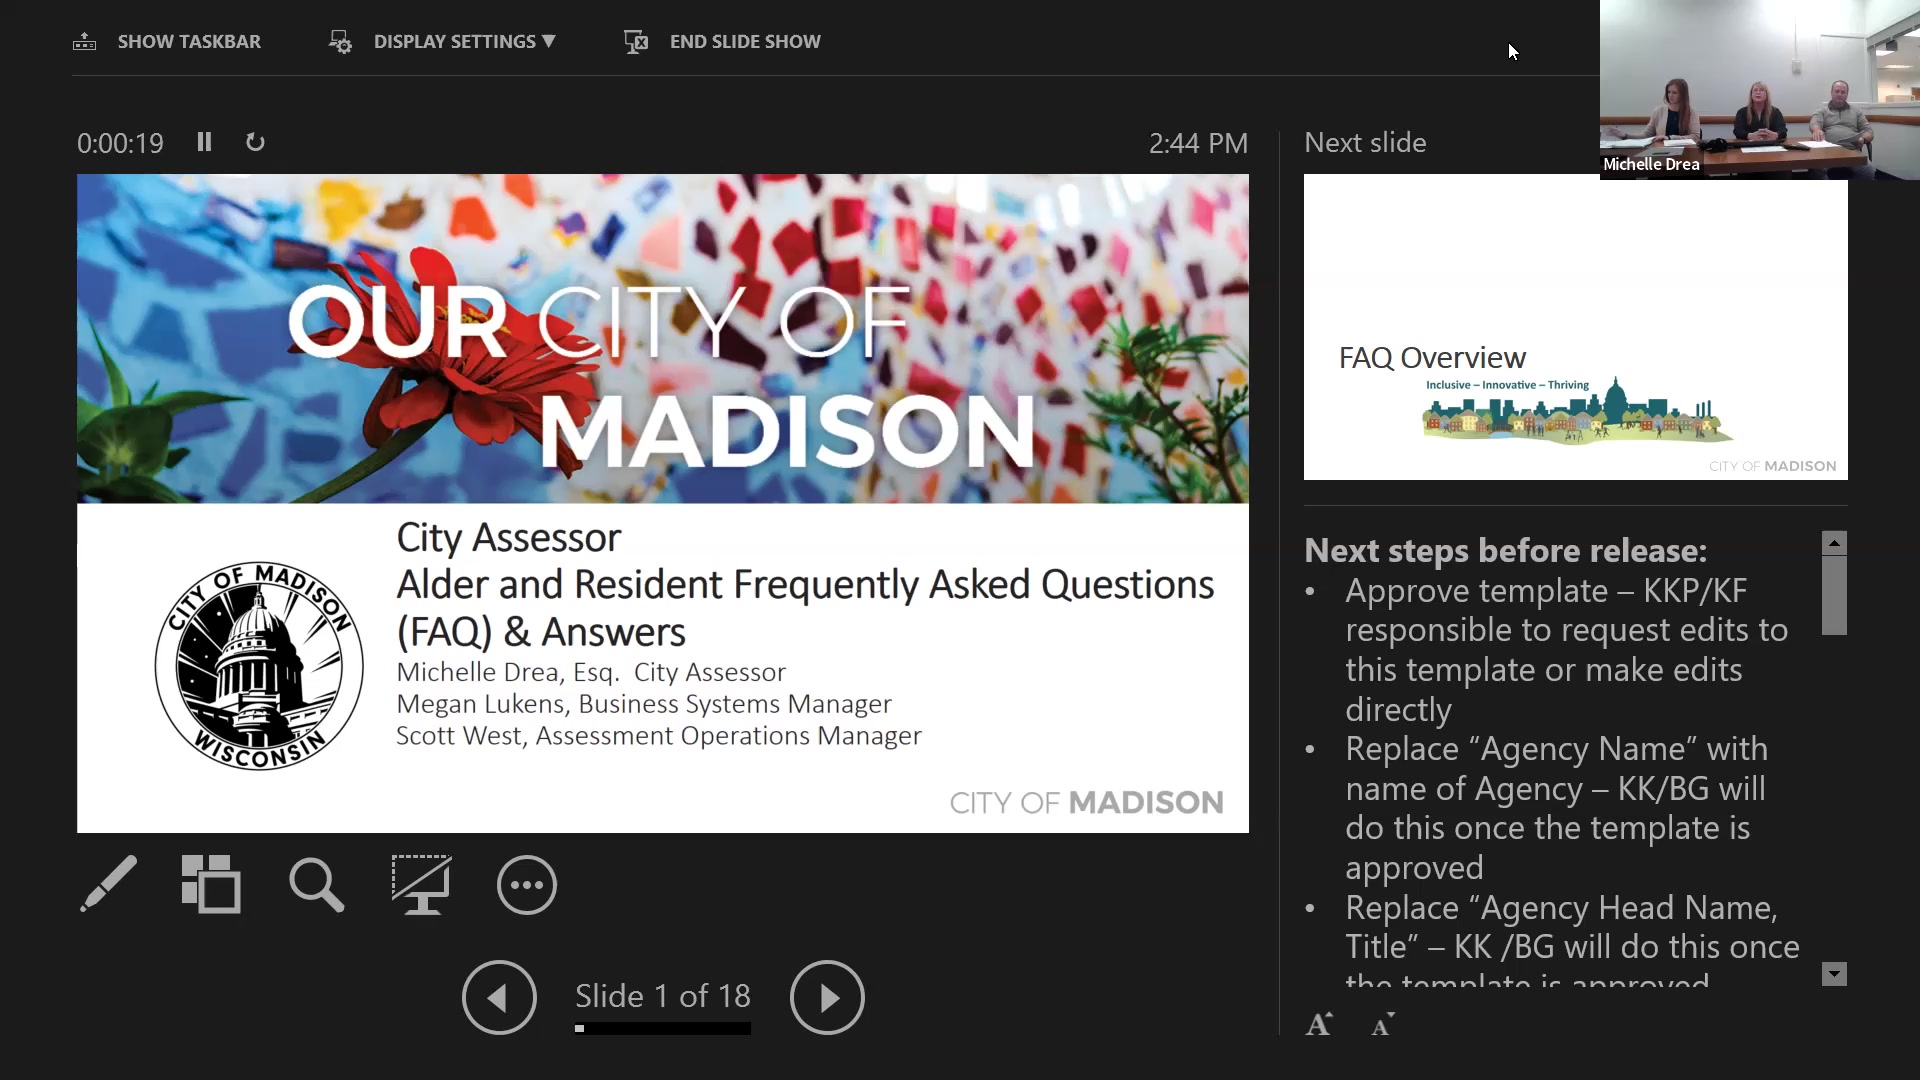The height and width of the screenshot is (1080, 1920).
Task: Restart the presentation timer
Action: coord(255,142)
